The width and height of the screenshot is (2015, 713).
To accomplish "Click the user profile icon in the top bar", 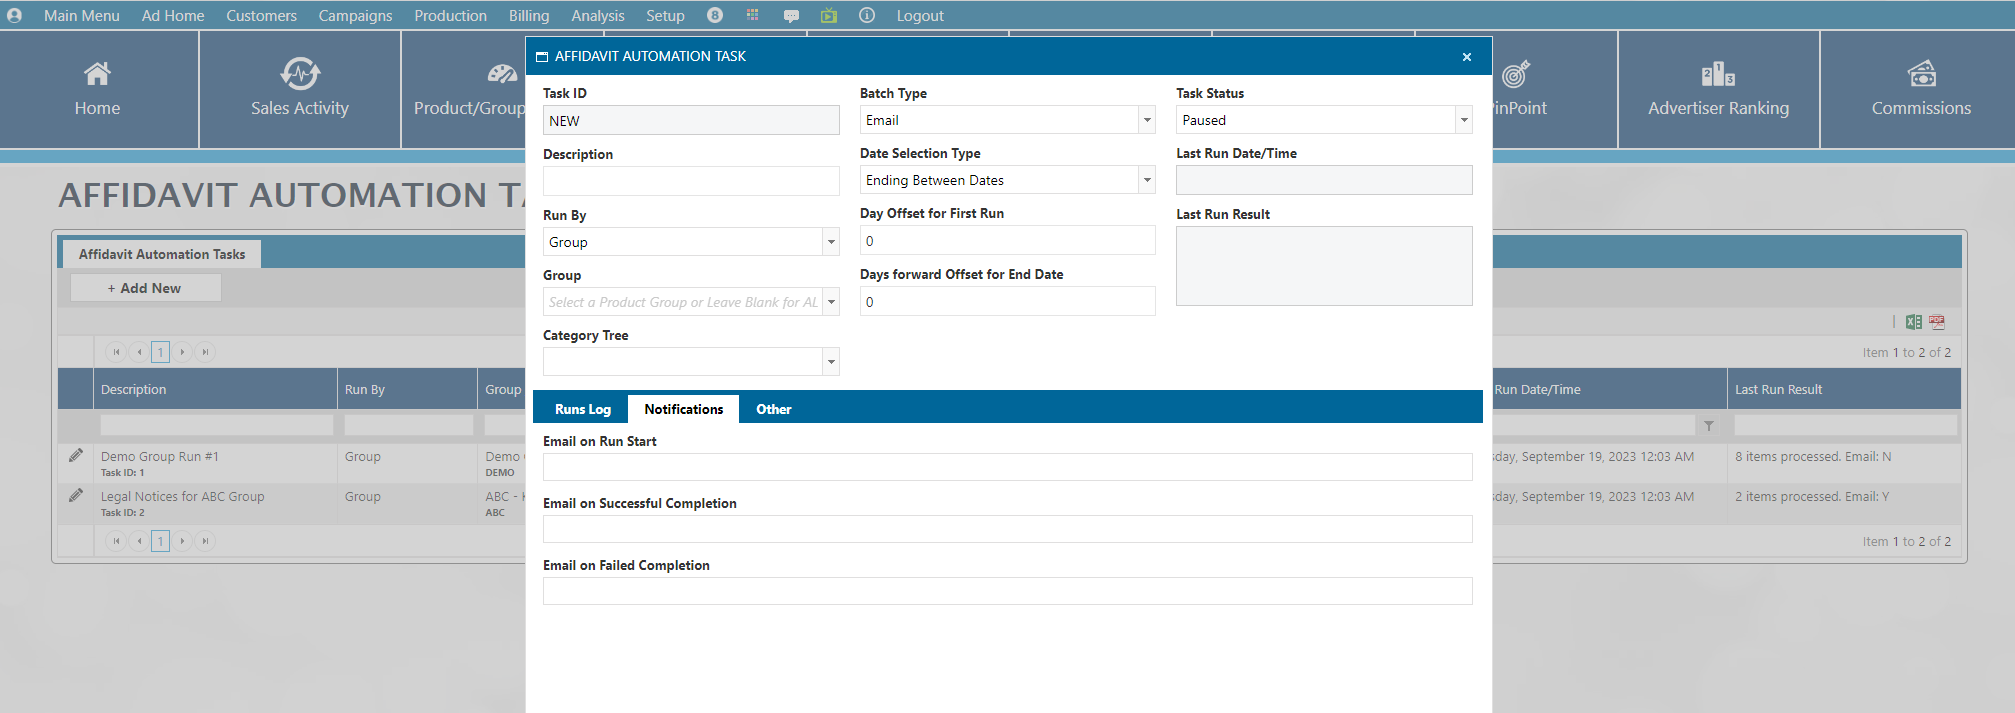I will pos(14,16).
